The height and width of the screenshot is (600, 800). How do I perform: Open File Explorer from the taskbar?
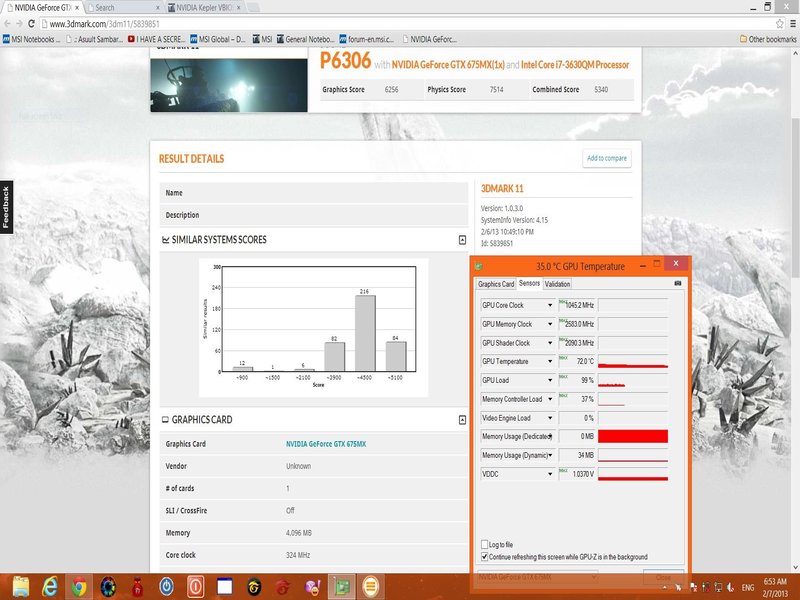pyautogui.click(x=21, y=587)
